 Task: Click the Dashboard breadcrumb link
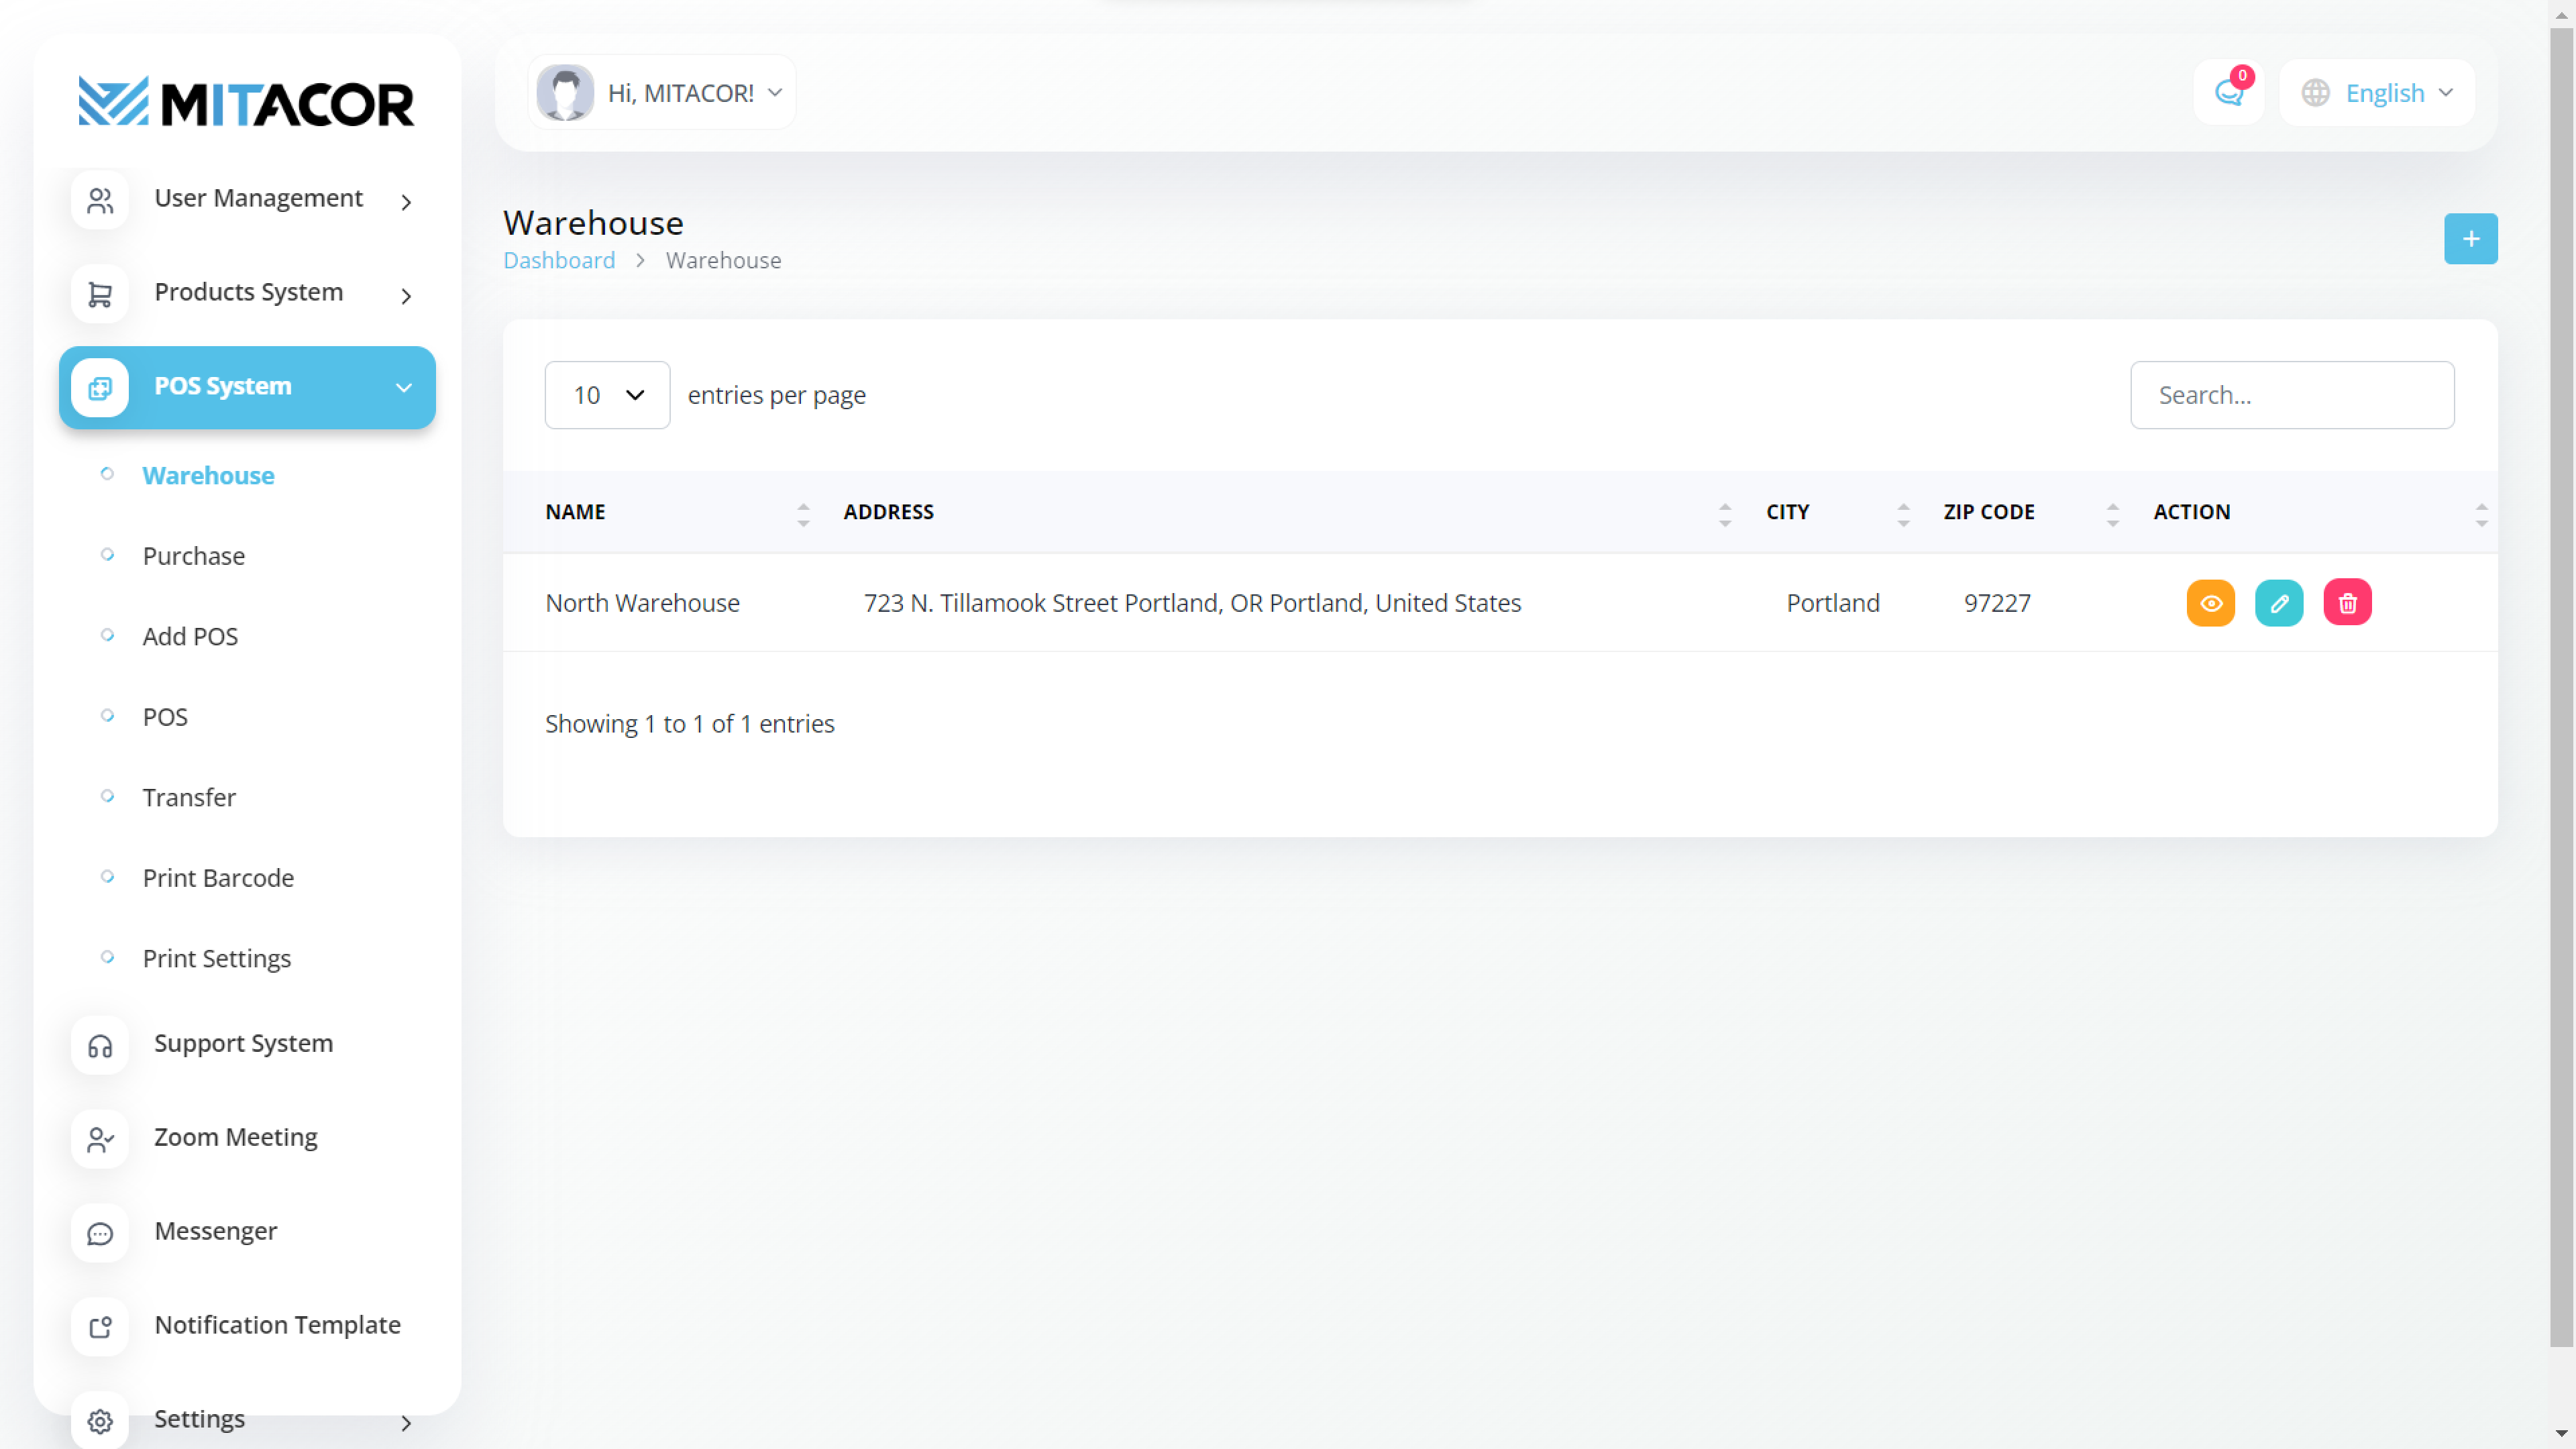click(x=559, y=260)
